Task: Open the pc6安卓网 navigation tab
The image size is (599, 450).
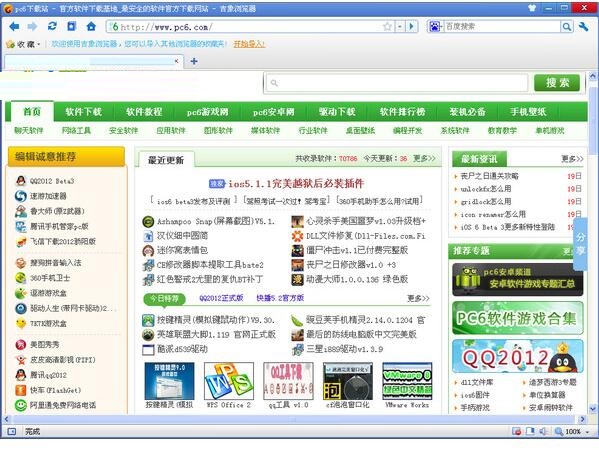Action: pos(274,112)
